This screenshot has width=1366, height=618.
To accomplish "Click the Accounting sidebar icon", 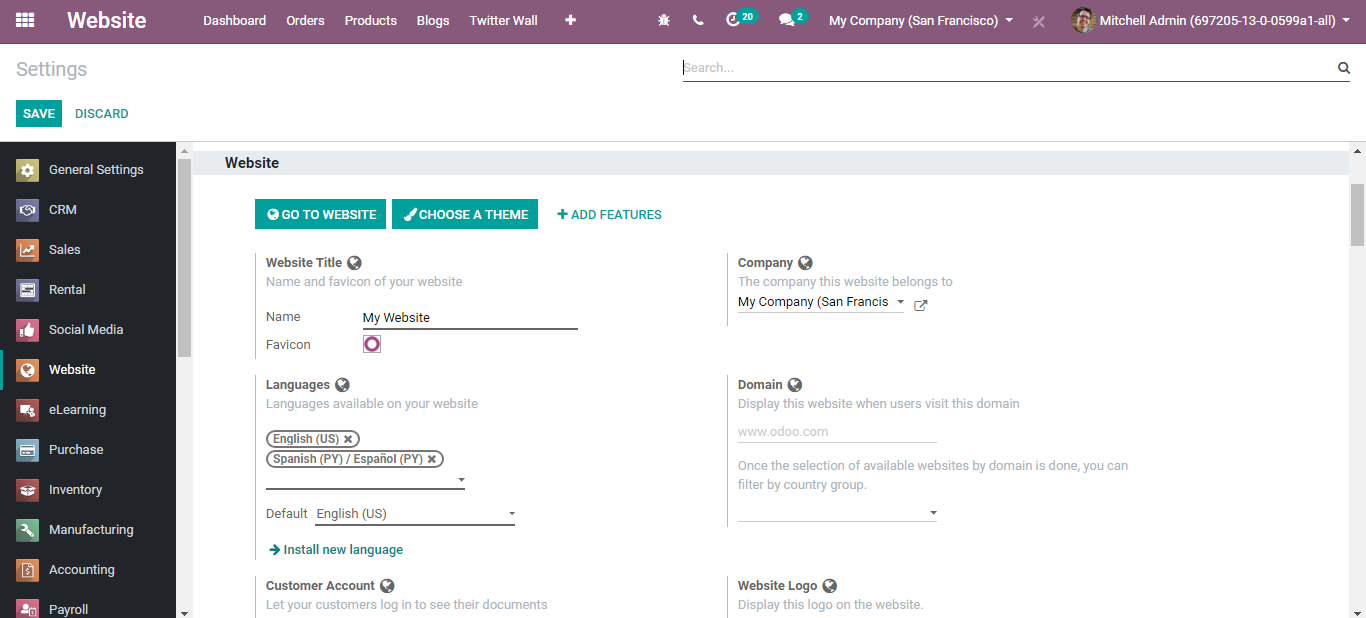I will coord(28,570).
